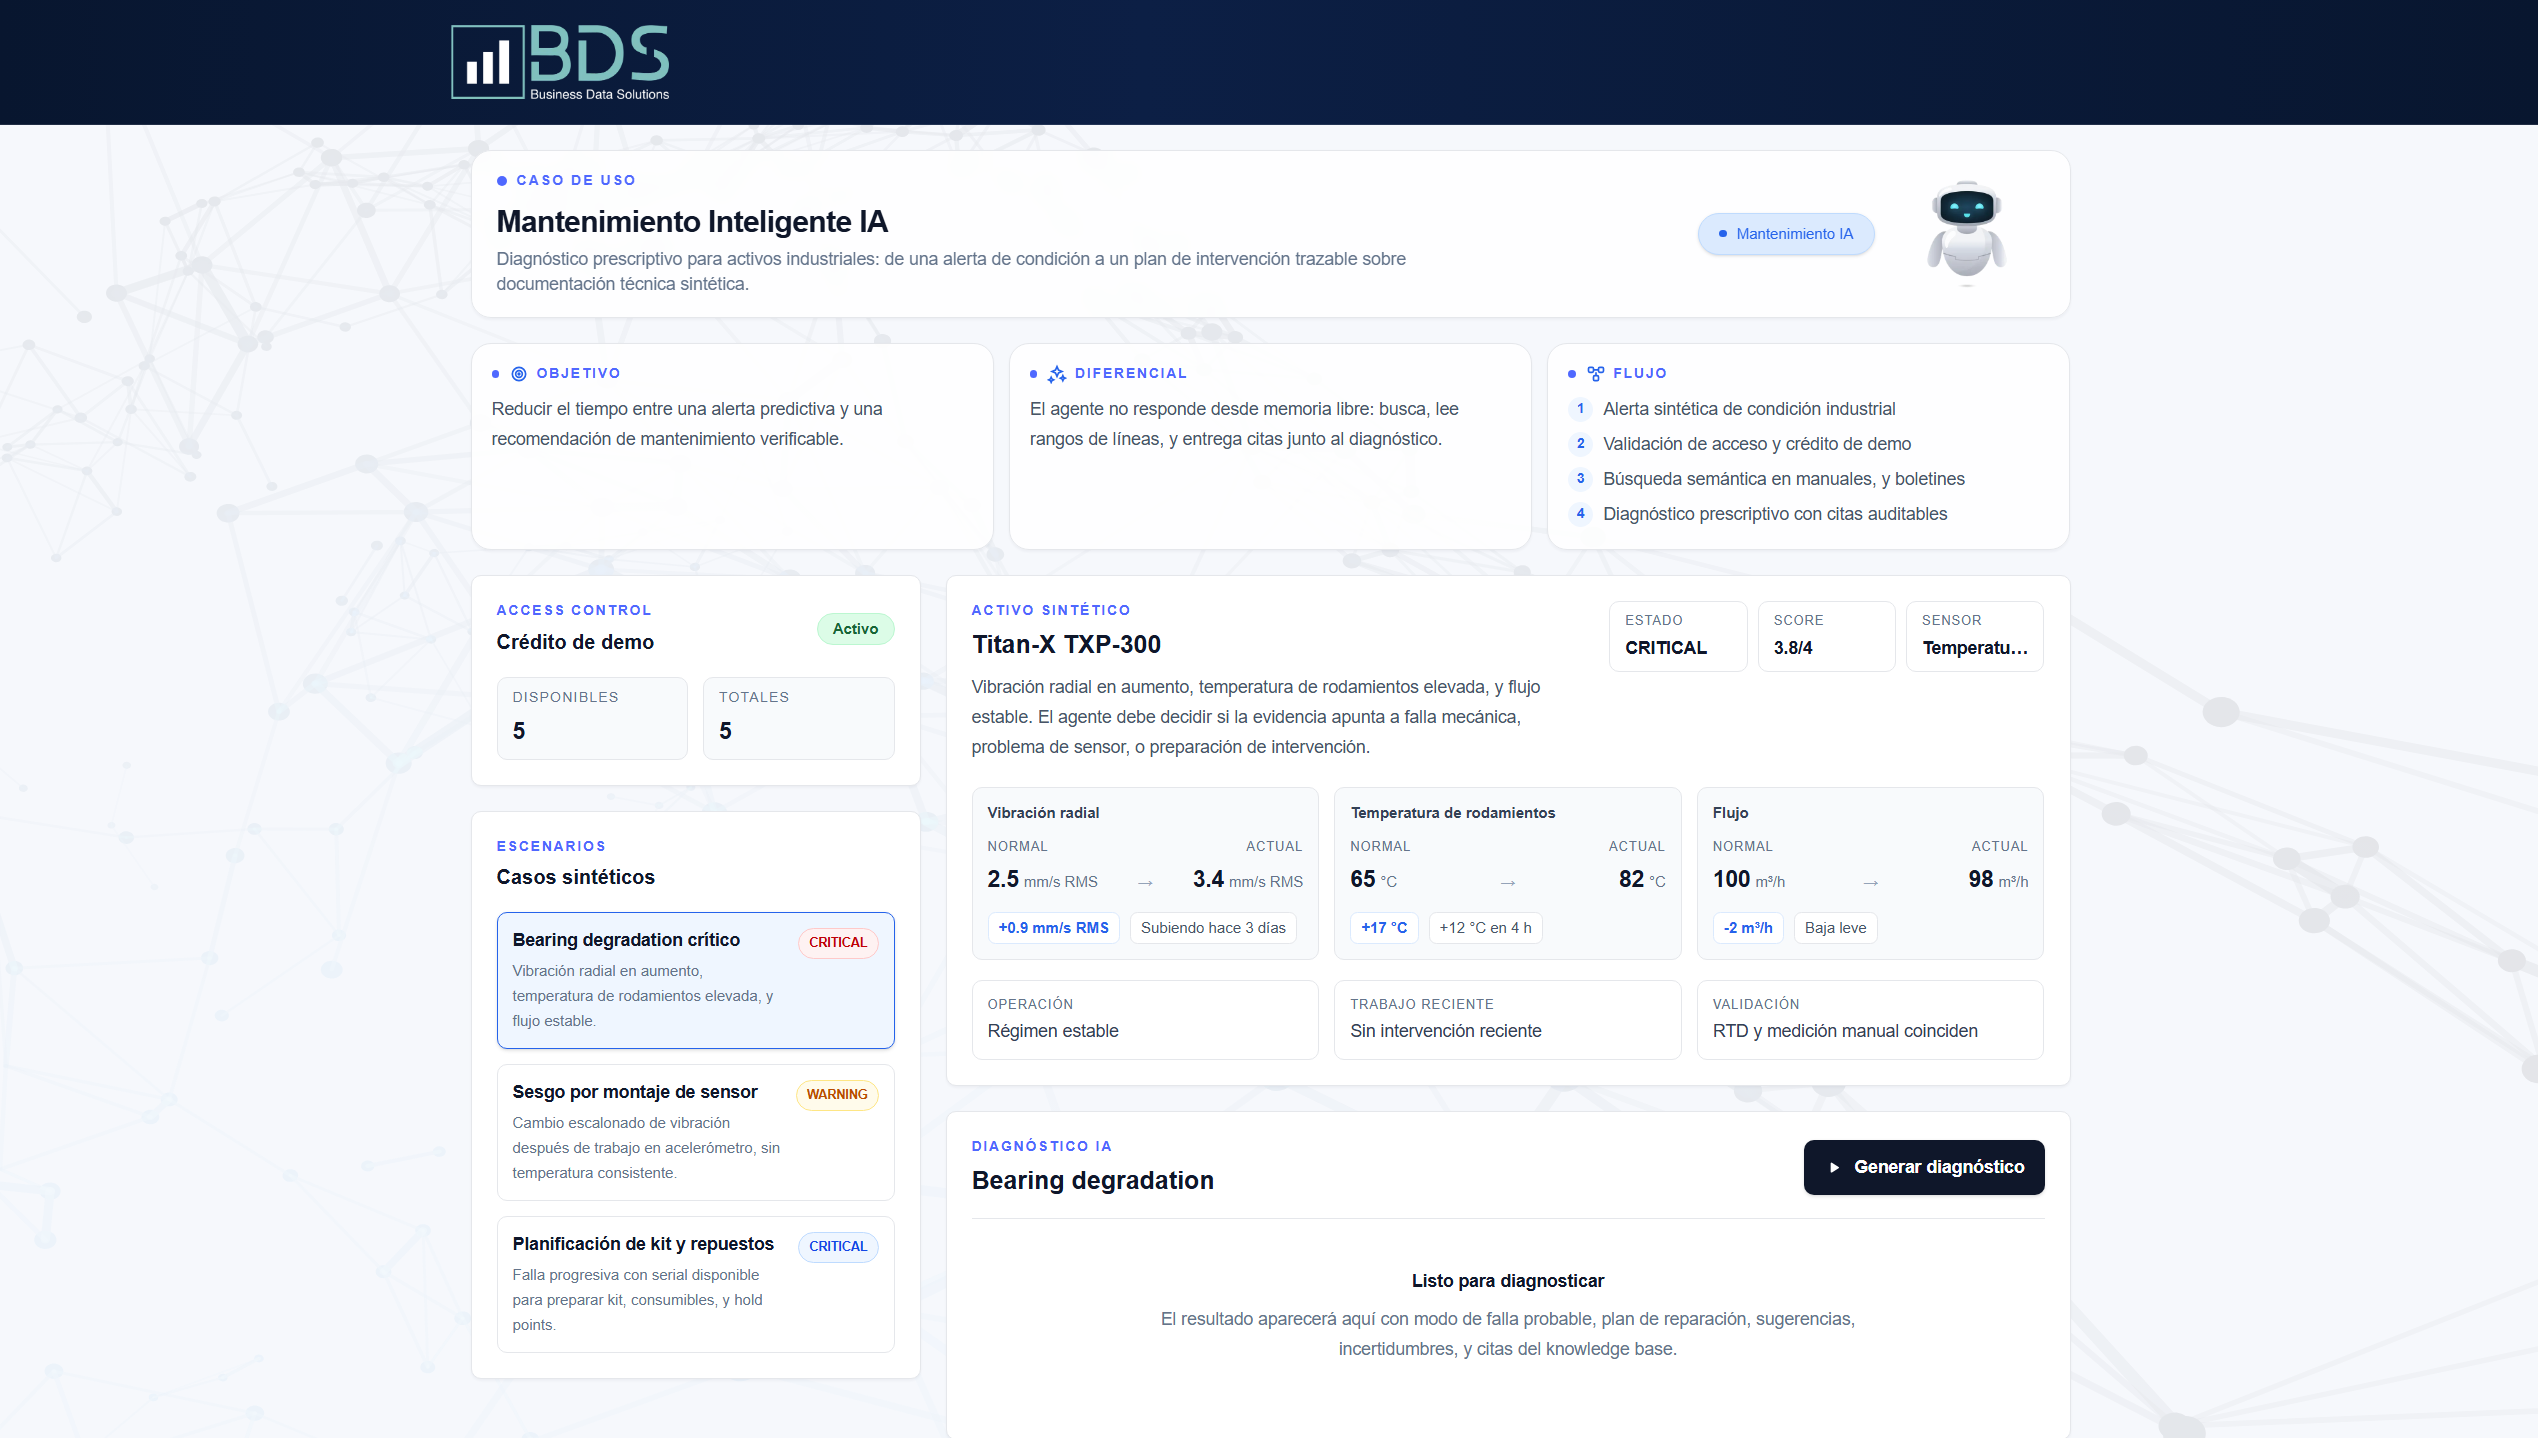This screenshot has height=1438, width=2538.
Task: Click the WARNING badge on Sesgo por montaje
Action: (x=837, y=1095)
